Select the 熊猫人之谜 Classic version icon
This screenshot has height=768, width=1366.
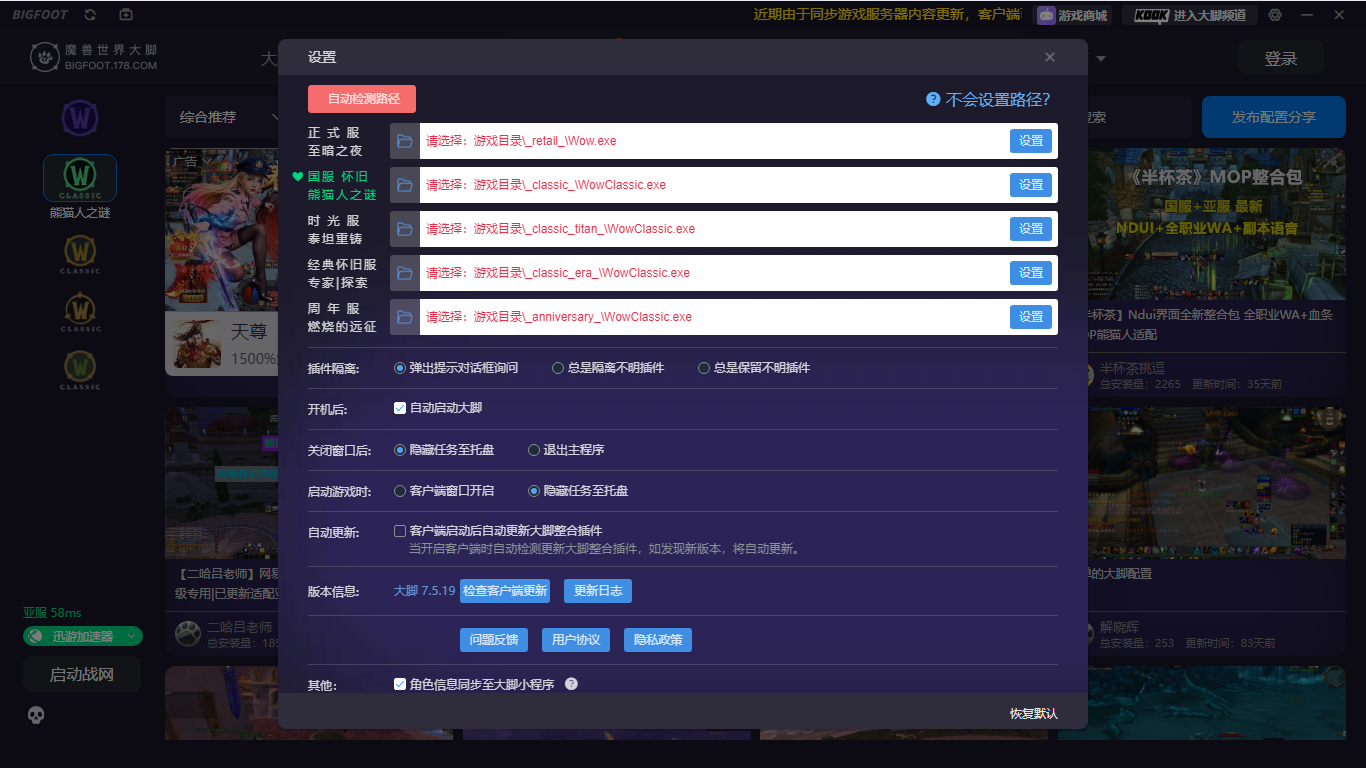pyautogui.click(x=79, y=177)
